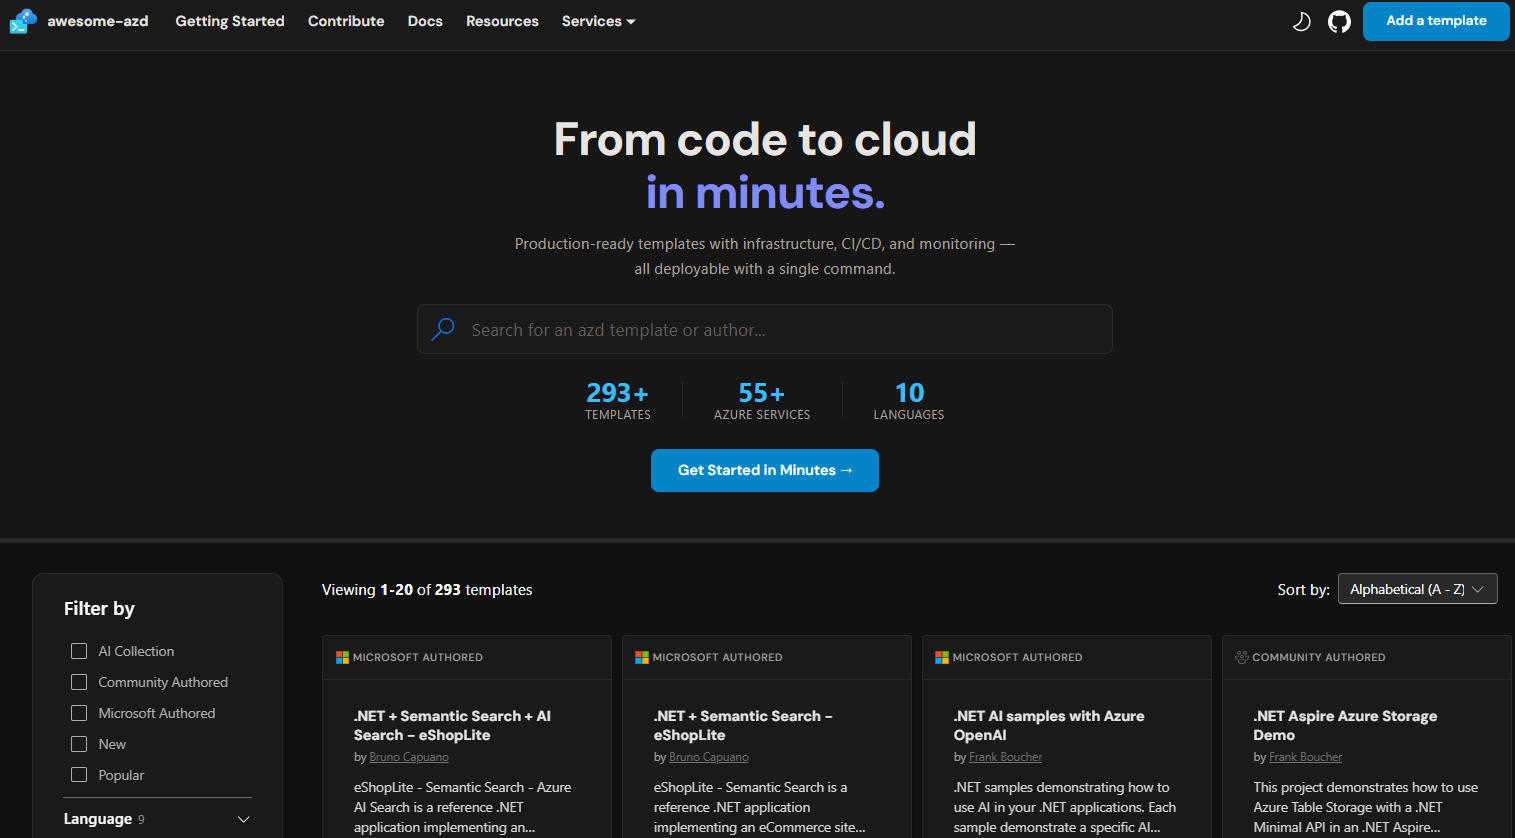Viewport: 1515px width, 838px height.
Task: Click the Viewing 1-20 of 293 templates text
Action: point(427,590)
